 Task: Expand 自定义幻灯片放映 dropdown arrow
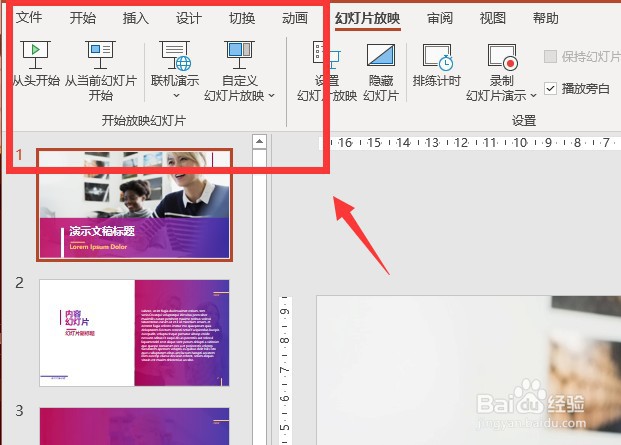[x=272, y=95]
